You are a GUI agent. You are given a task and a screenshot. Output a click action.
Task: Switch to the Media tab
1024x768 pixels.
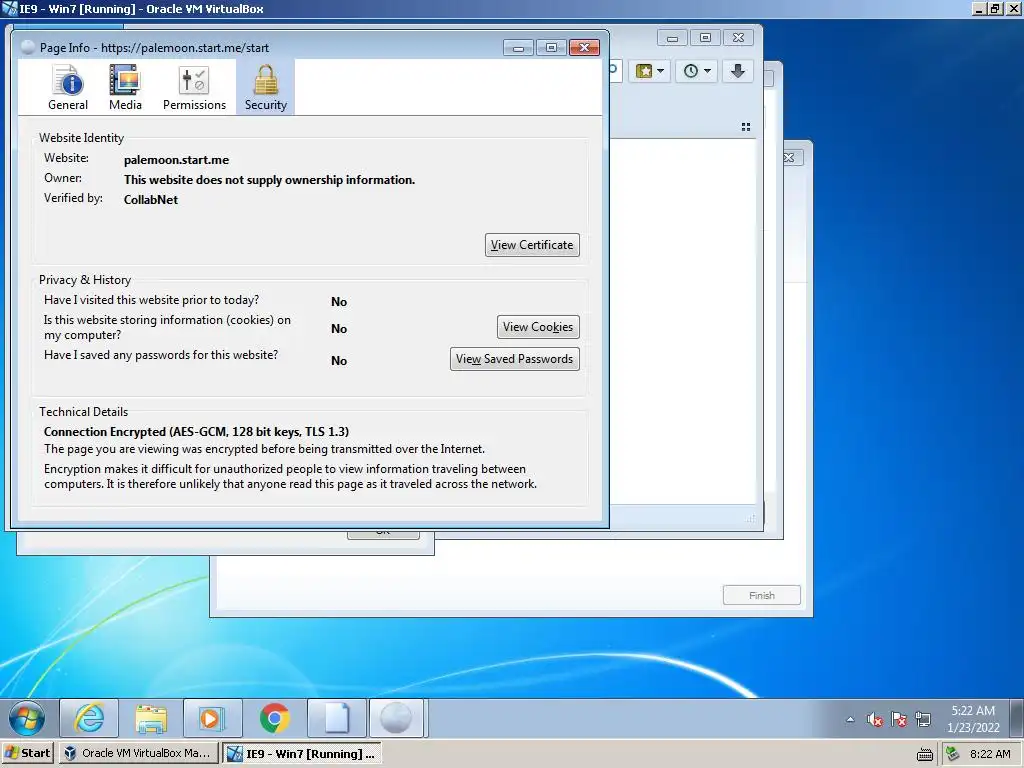click(125, 88)
